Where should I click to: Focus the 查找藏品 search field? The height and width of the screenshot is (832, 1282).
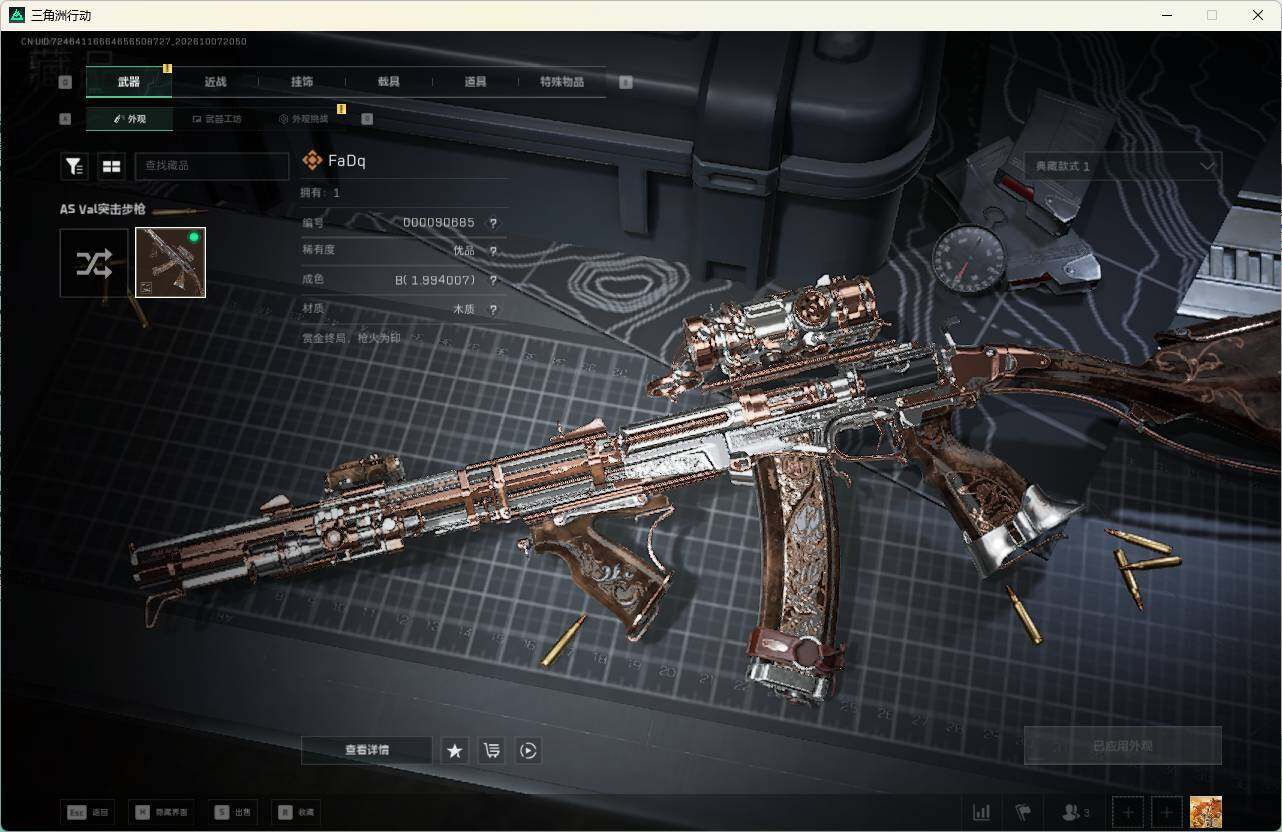click(212, 166)
